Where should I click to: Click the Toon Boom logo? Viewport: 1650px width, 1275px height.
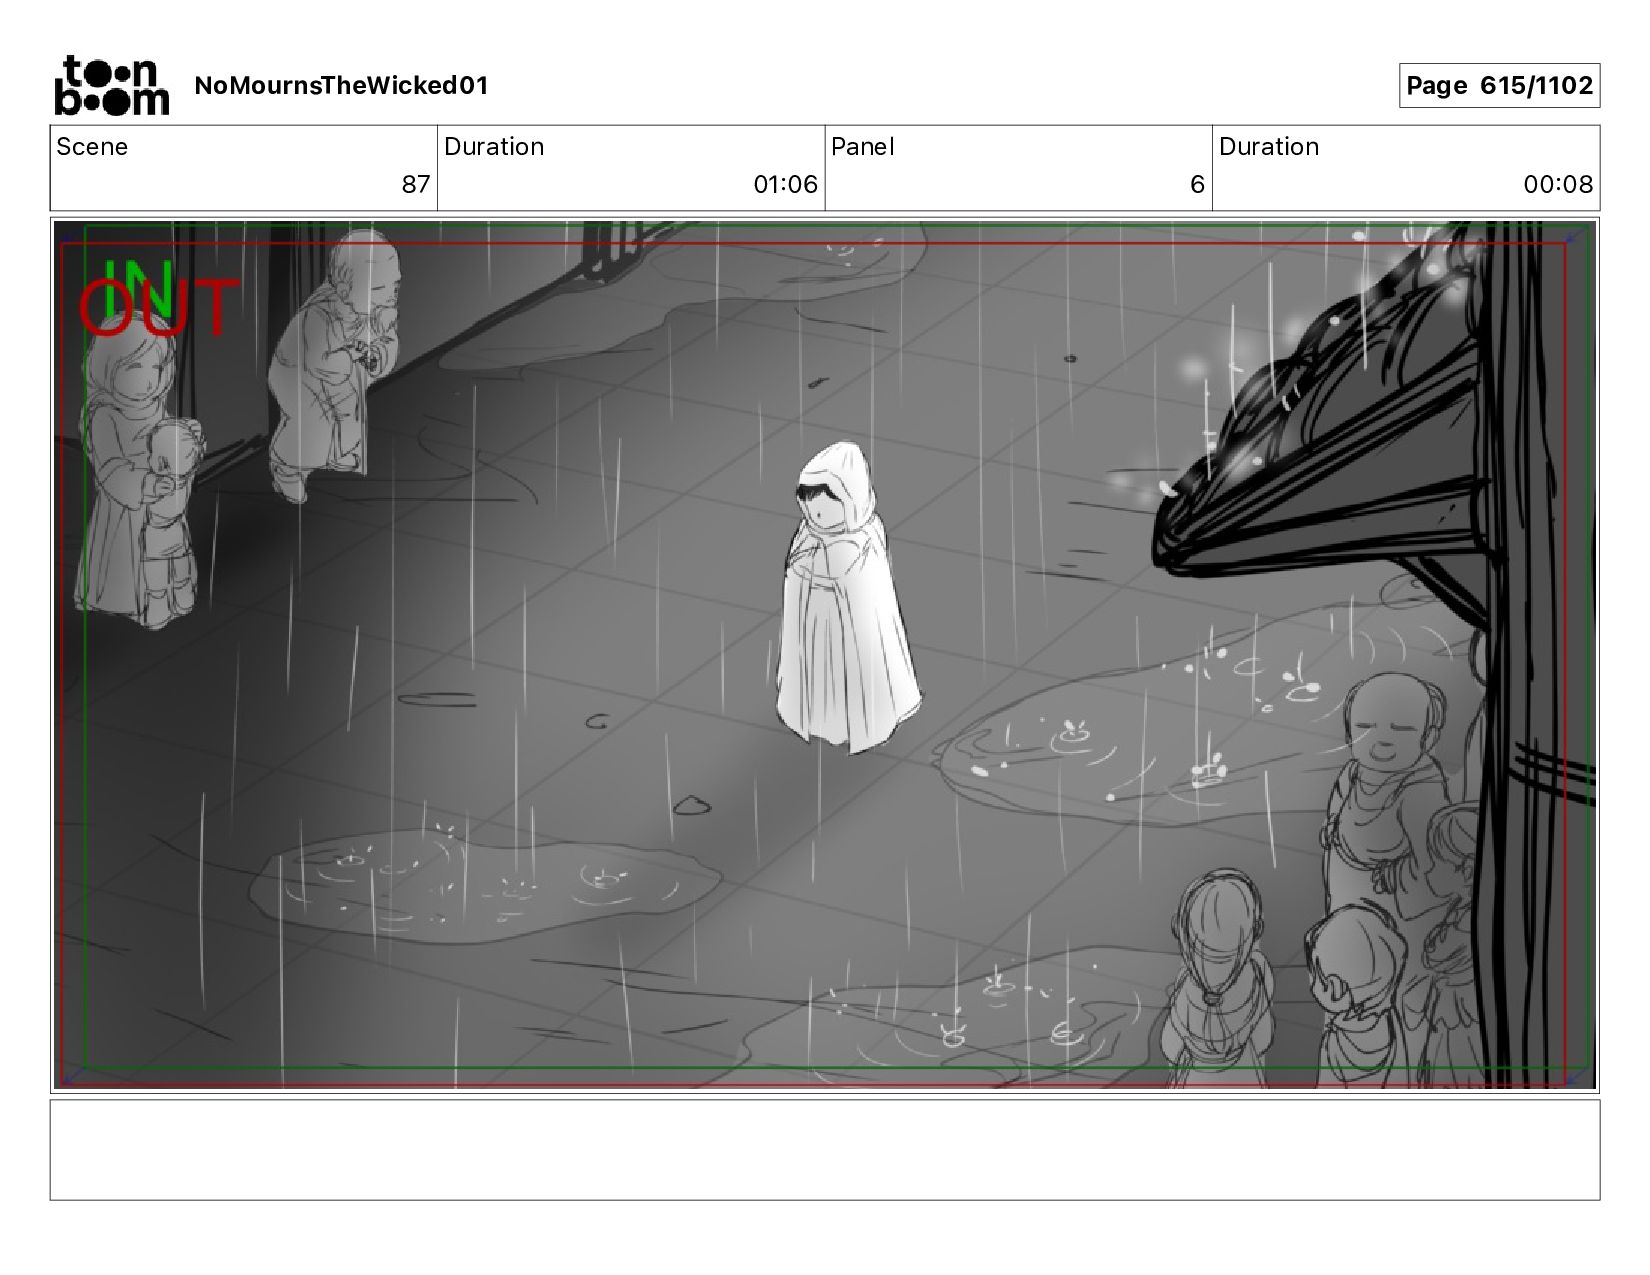[x=111, y=85]
